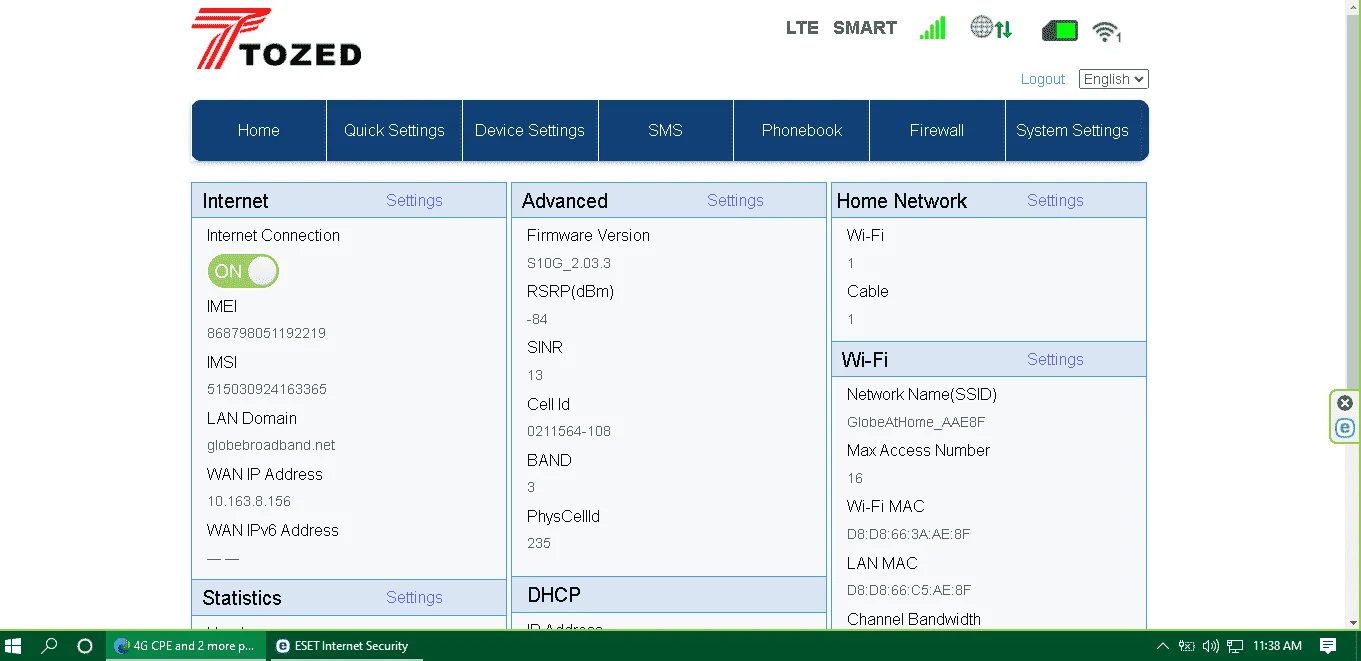The width and height of the screenshot is (1361, 661).
Task: Click the volume speaker tray icon
Action: coord(1211,646)
